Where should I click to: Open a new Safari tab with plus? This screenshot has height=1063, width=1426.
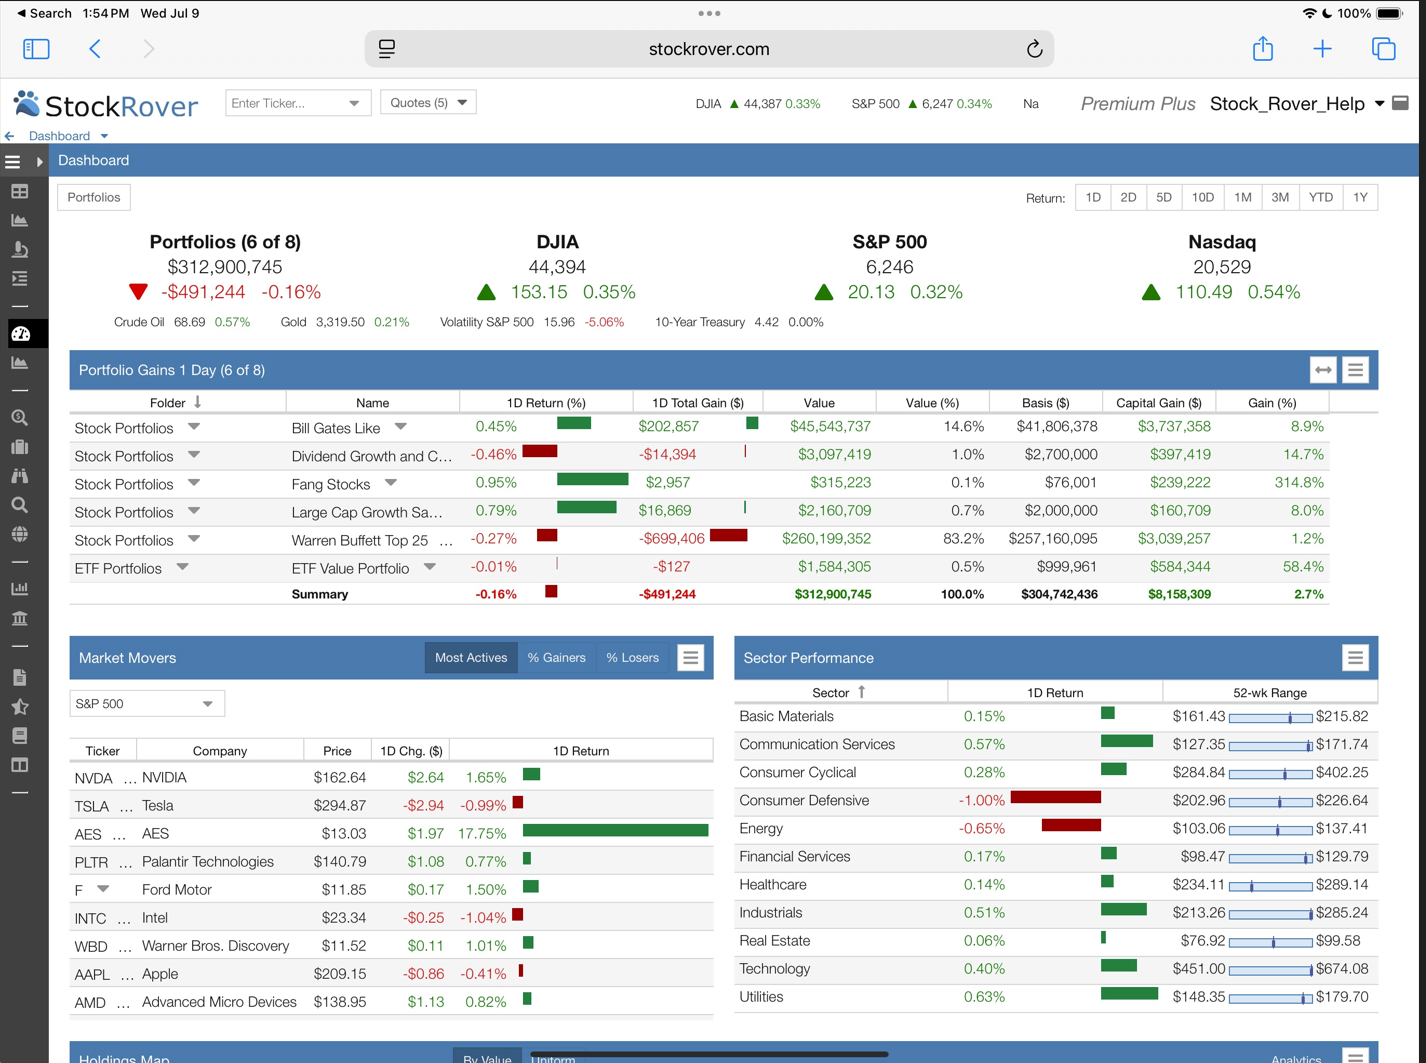(x=1322, y=49)
